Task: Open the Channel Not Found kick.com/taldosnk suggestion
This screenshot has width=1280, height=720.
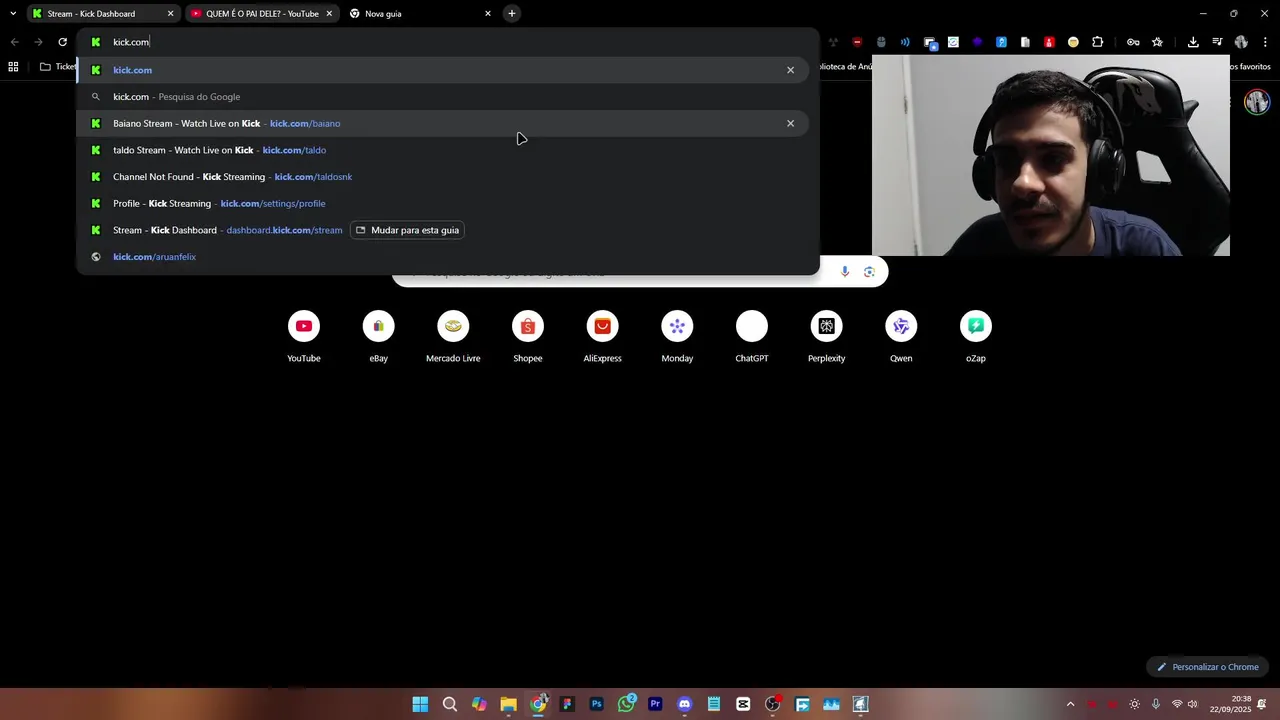Action: click(x=442, y=177)
